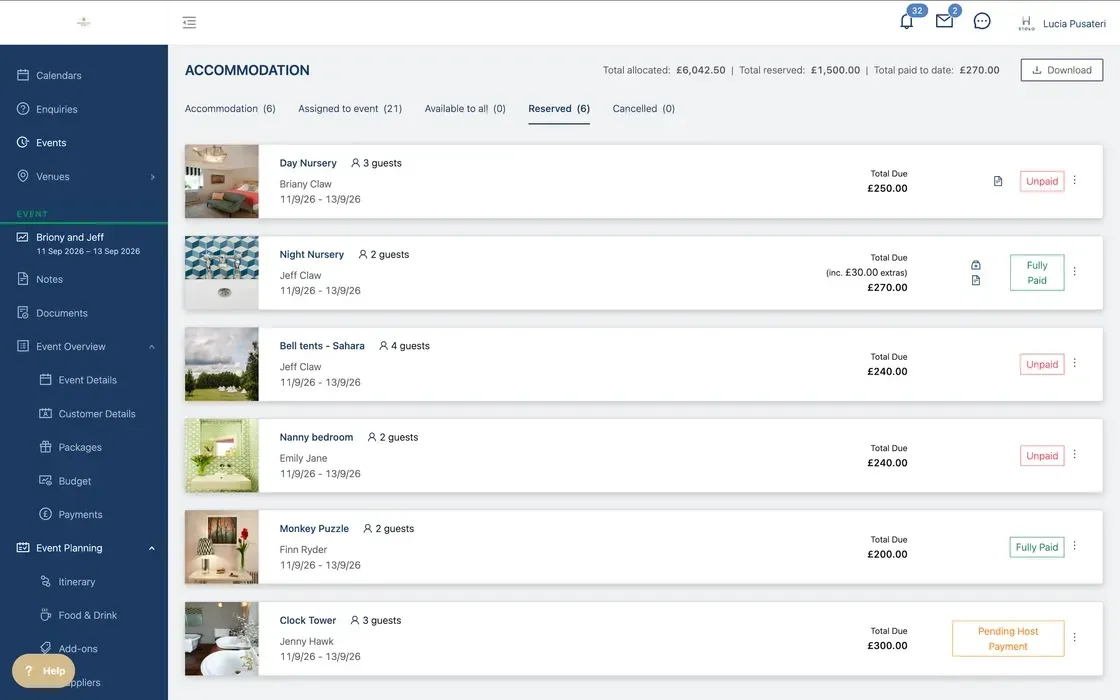Click the Enquiries icon in sidebar
This screenshot has width=1120, height=700.
tap(23, 109)
